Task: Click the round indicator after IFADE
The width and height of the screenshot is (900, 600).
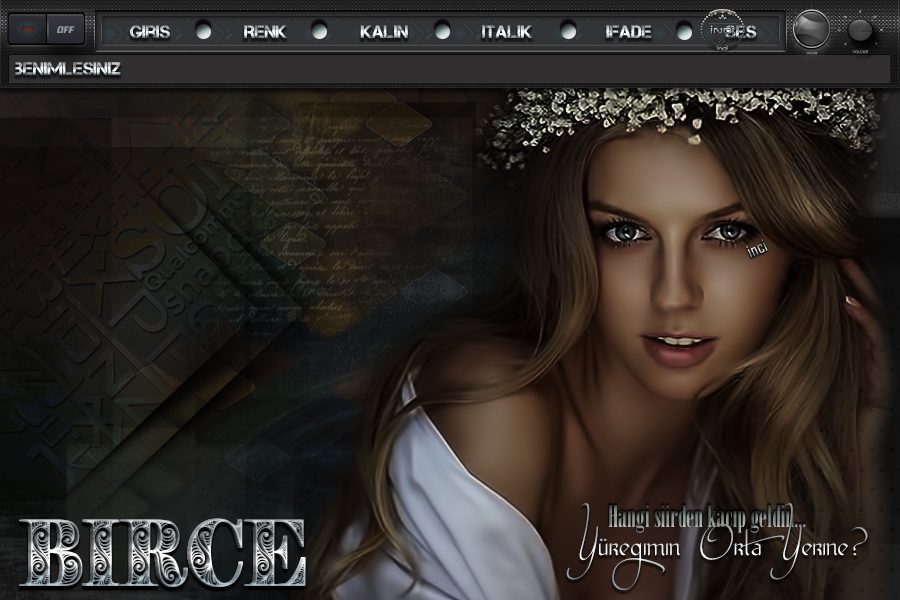Action: [x=684, y=31]
